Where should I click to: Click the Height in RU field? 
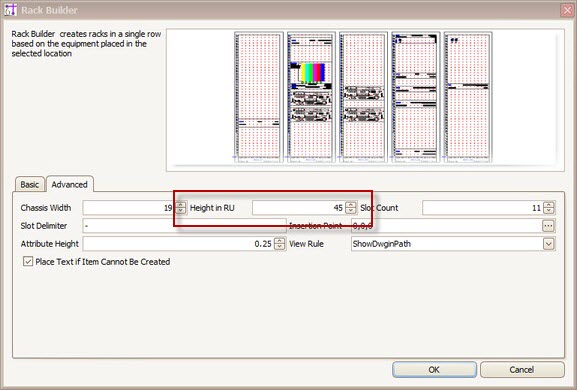[x=298, y=208]
